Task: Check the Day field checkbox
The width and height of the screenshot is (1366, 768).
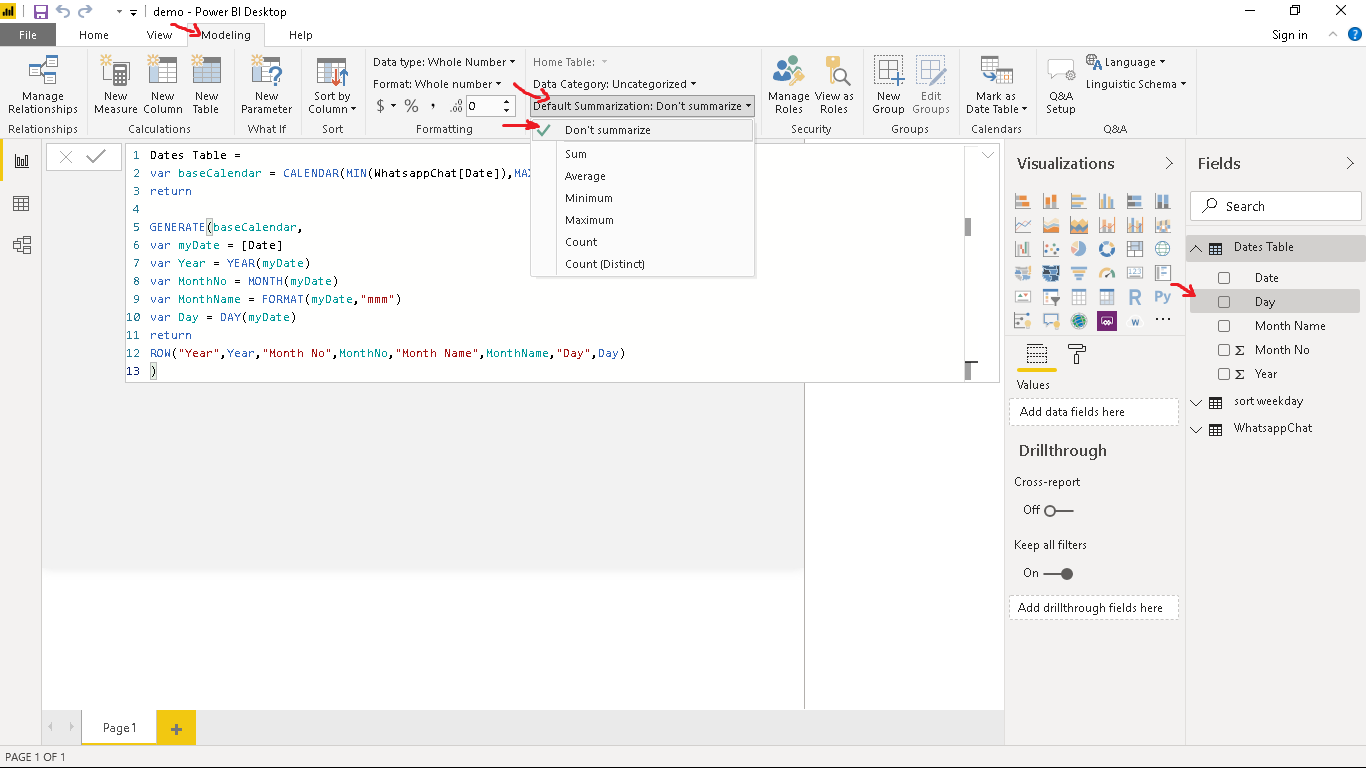Action: tap(1224, 301)
